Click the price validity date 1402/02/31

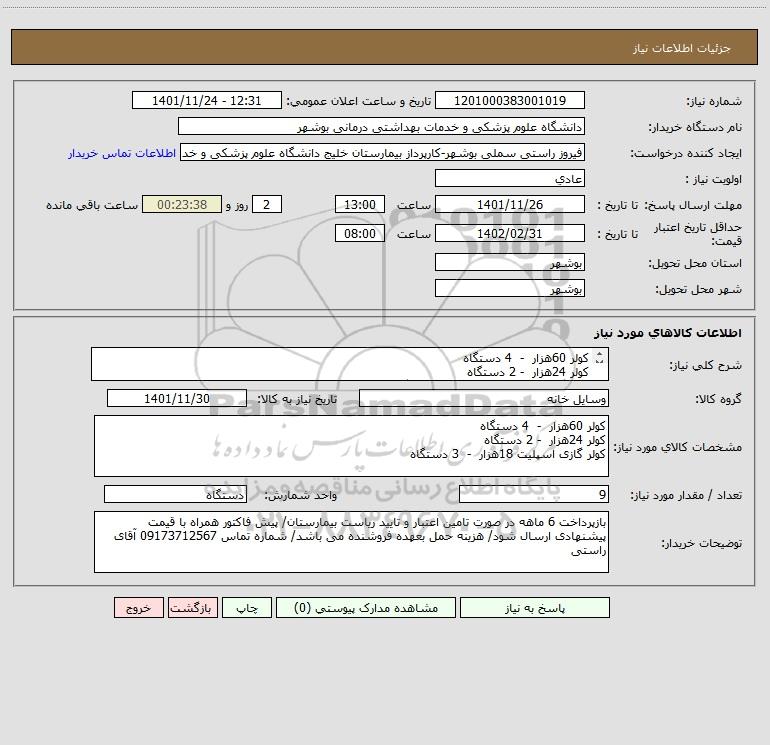coord(510,233)
